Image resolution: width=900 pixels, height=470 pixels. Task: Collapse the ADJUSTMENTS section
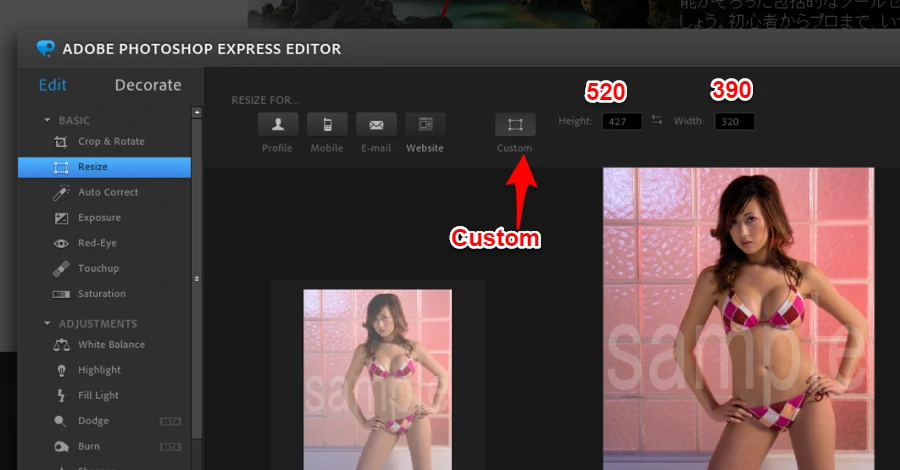(x=47, y=324)
